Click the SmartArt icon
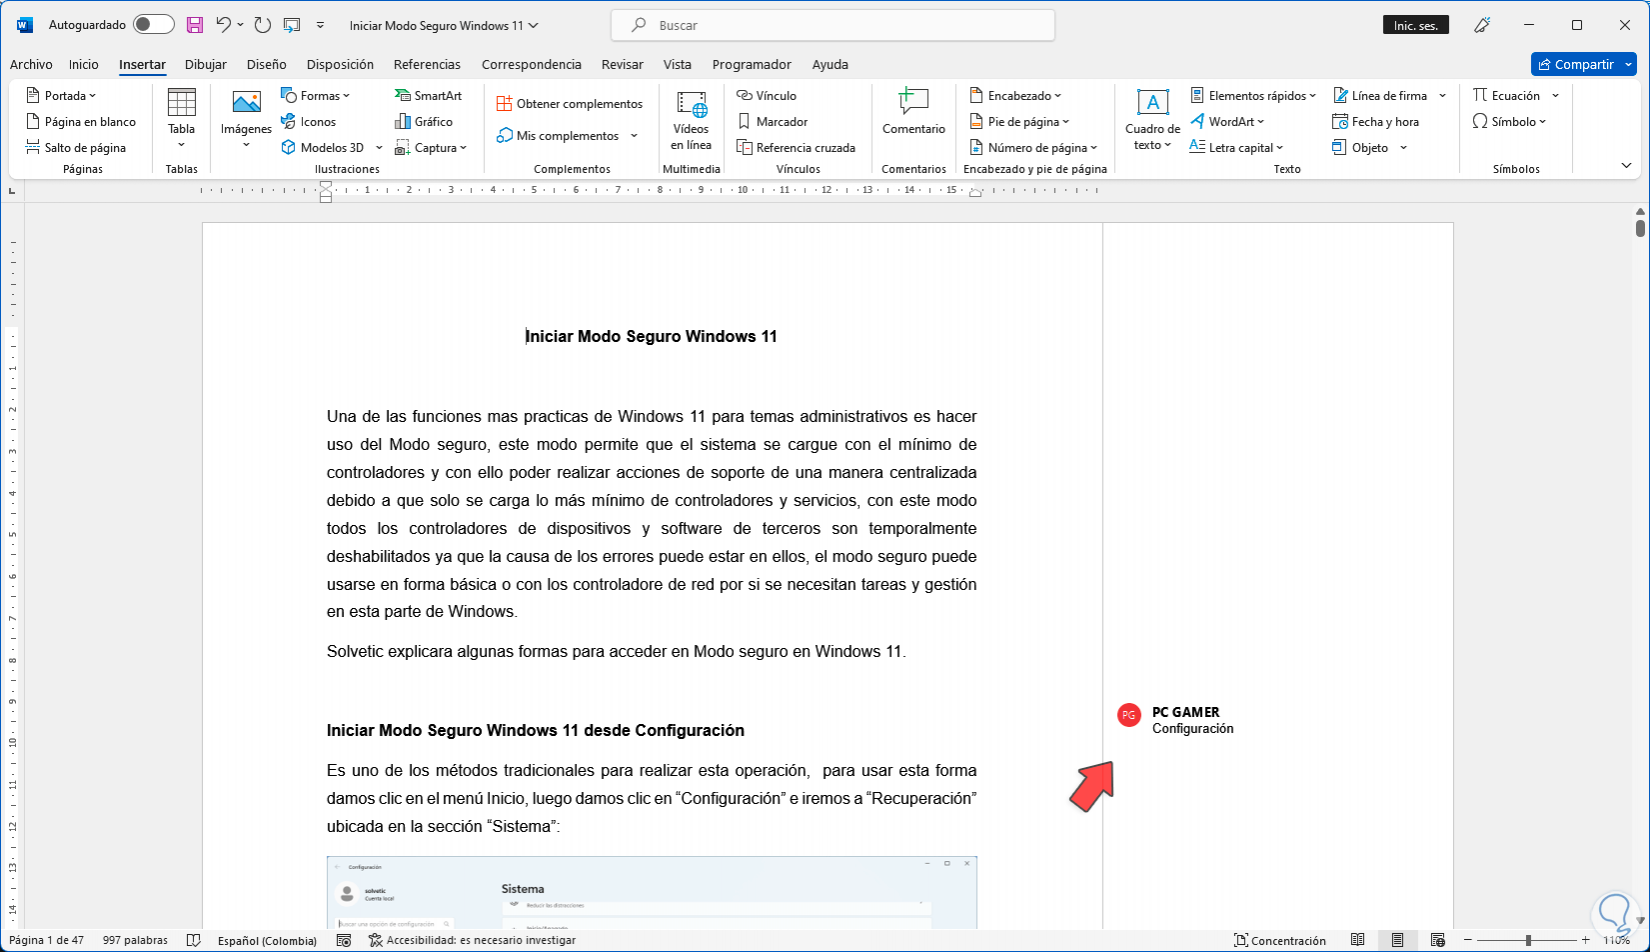 pos(403,96)
